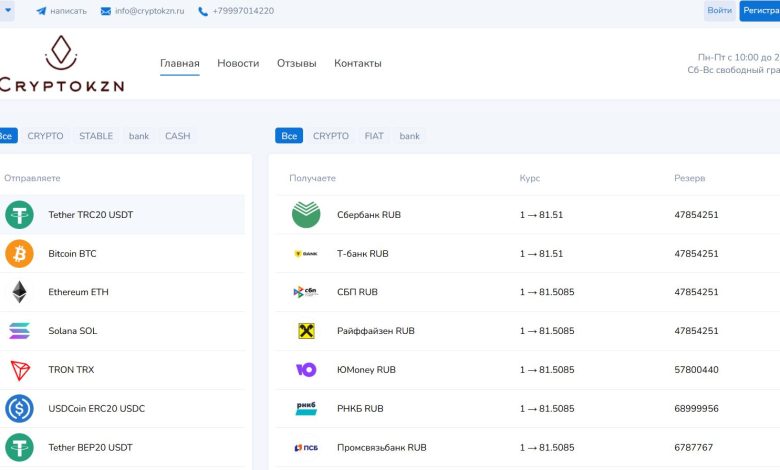
Task: Choose Райффайзен RUB to receive
Action: pos(528,331)
